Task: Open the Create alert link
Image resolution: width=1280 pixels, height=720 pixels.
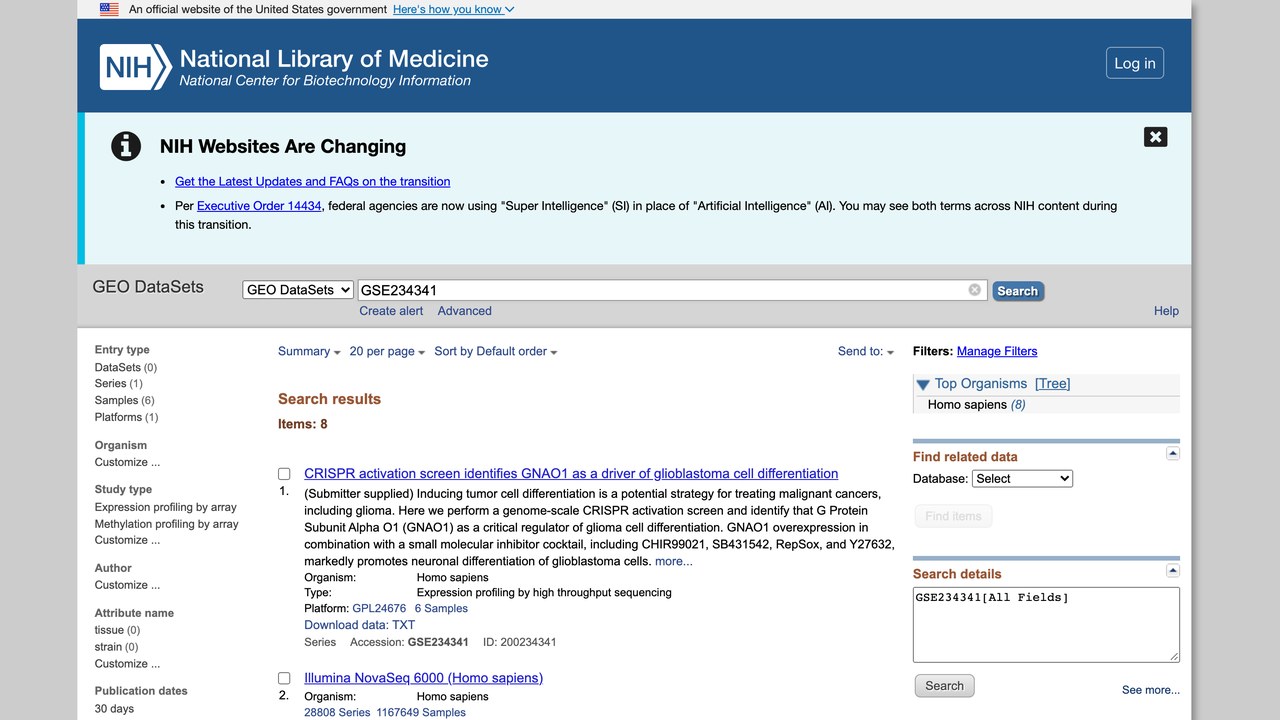Action: [x=391, y=311]
